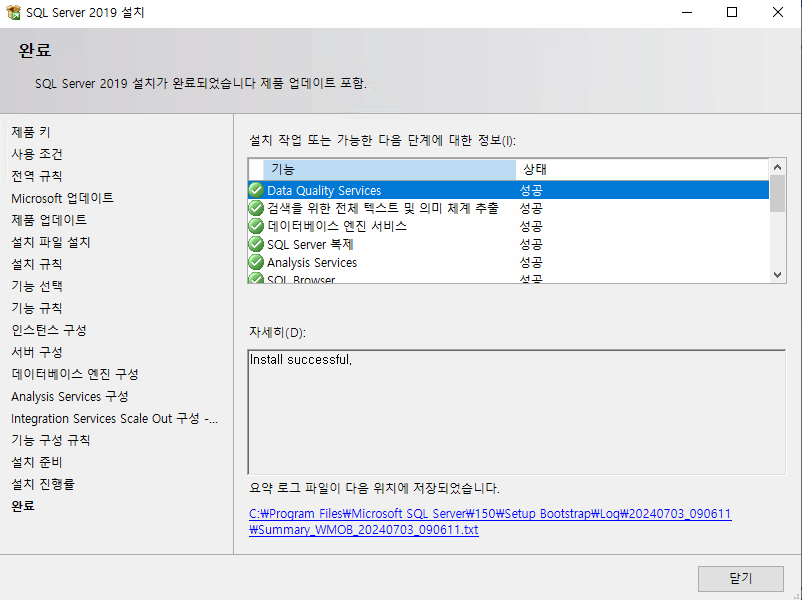The width and height of the screenshot is (802, 600).
Task: Click scroll up arrow of feature list
Action: (x=777, y=167)
